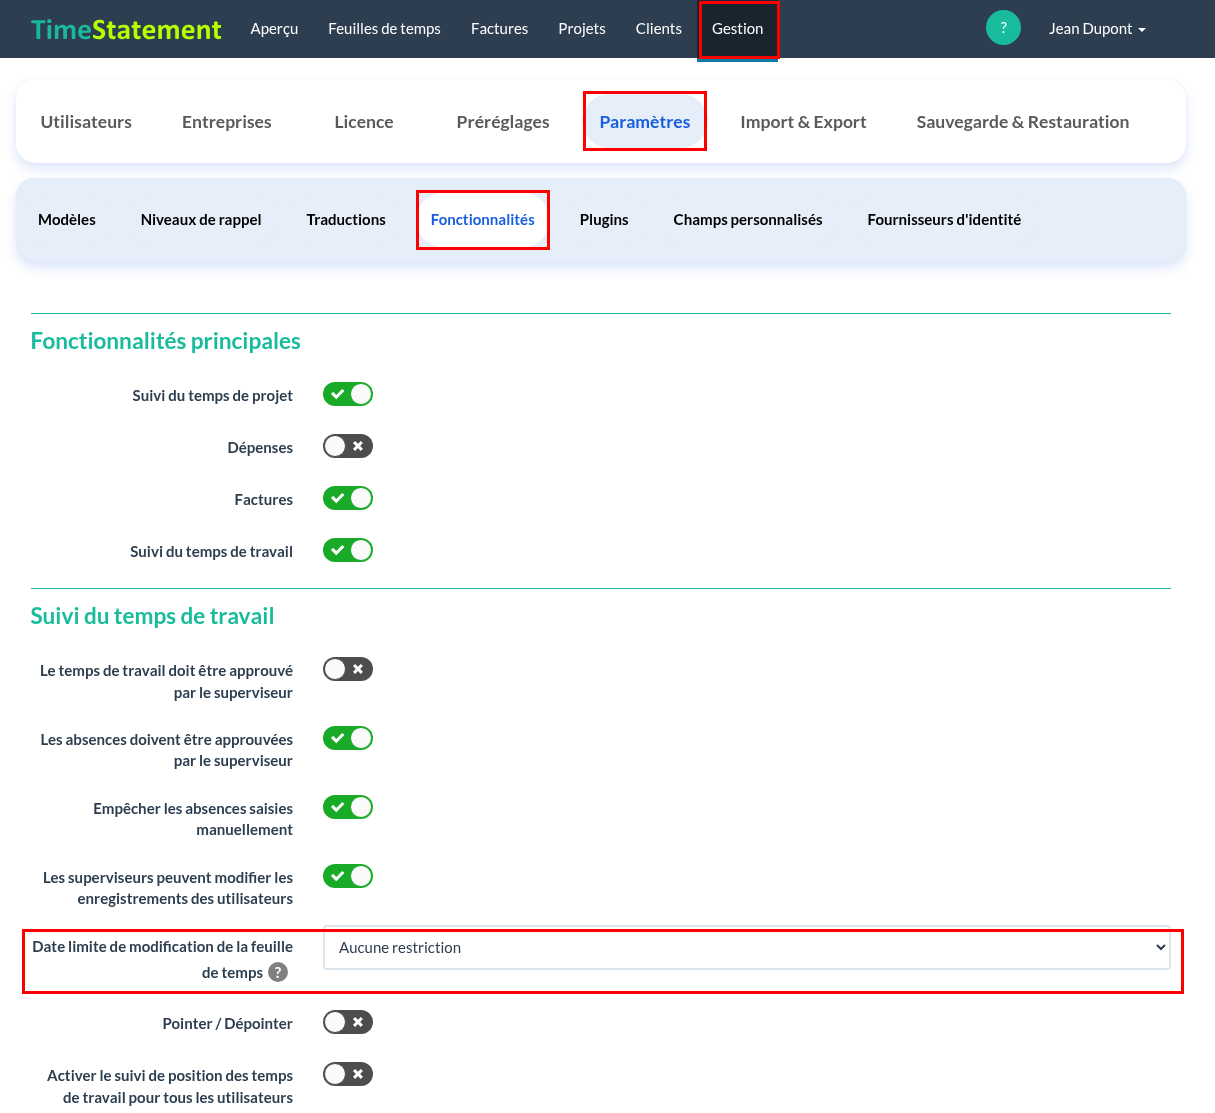
Task: Disable the Factures feature switch
Action: point(348,498)
